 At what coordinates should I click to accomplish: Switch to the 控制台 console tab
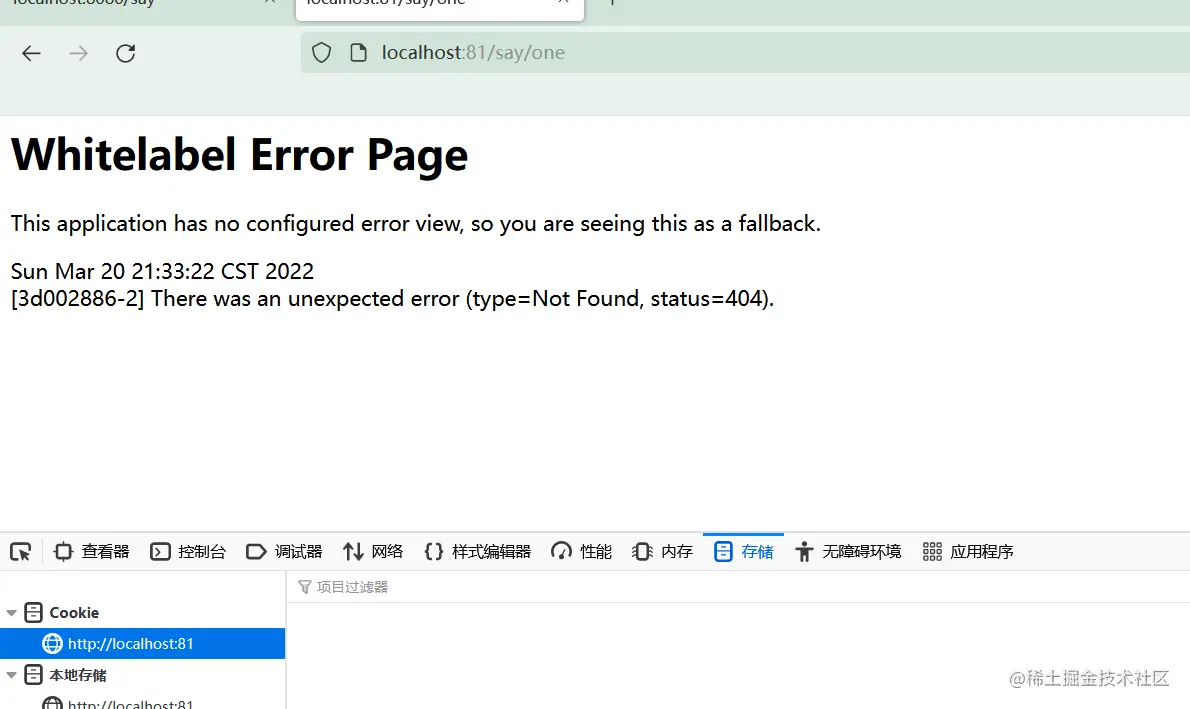[187, 552]
